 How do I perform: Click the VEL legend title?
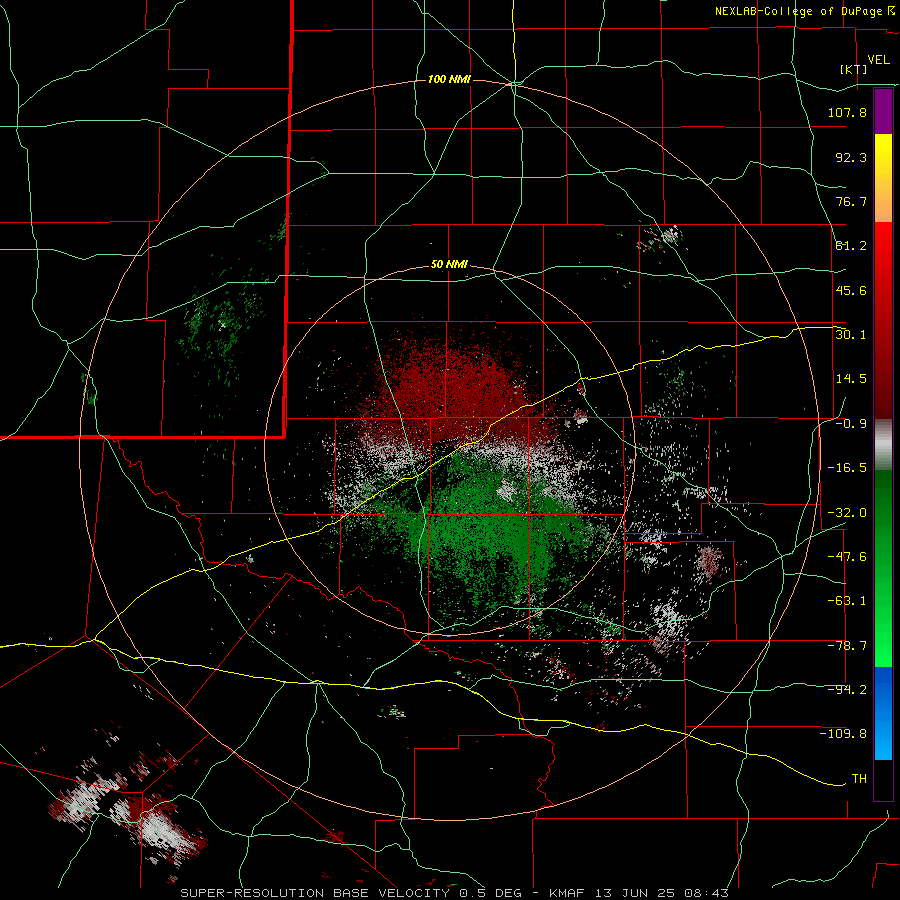[878, 60]
